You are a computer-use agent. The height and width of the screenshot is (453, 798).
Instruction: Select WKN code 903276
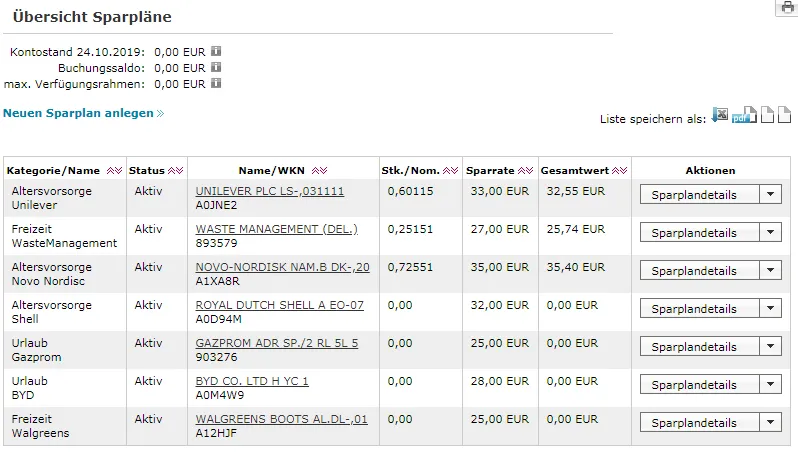[216, 357]
